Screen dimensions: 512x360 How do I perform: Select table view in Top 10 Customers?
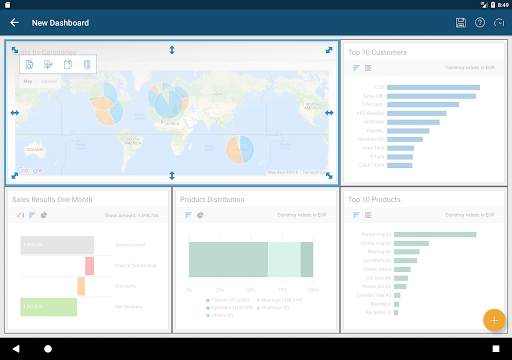(x=368, y=68)
